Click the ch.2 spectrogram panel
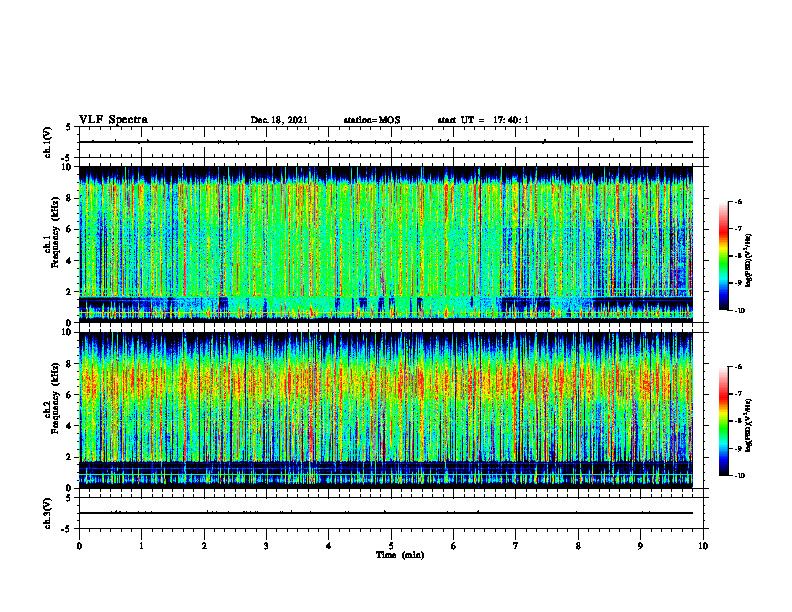The height and width of the screenshot is (612, 792). pos(386,410)
